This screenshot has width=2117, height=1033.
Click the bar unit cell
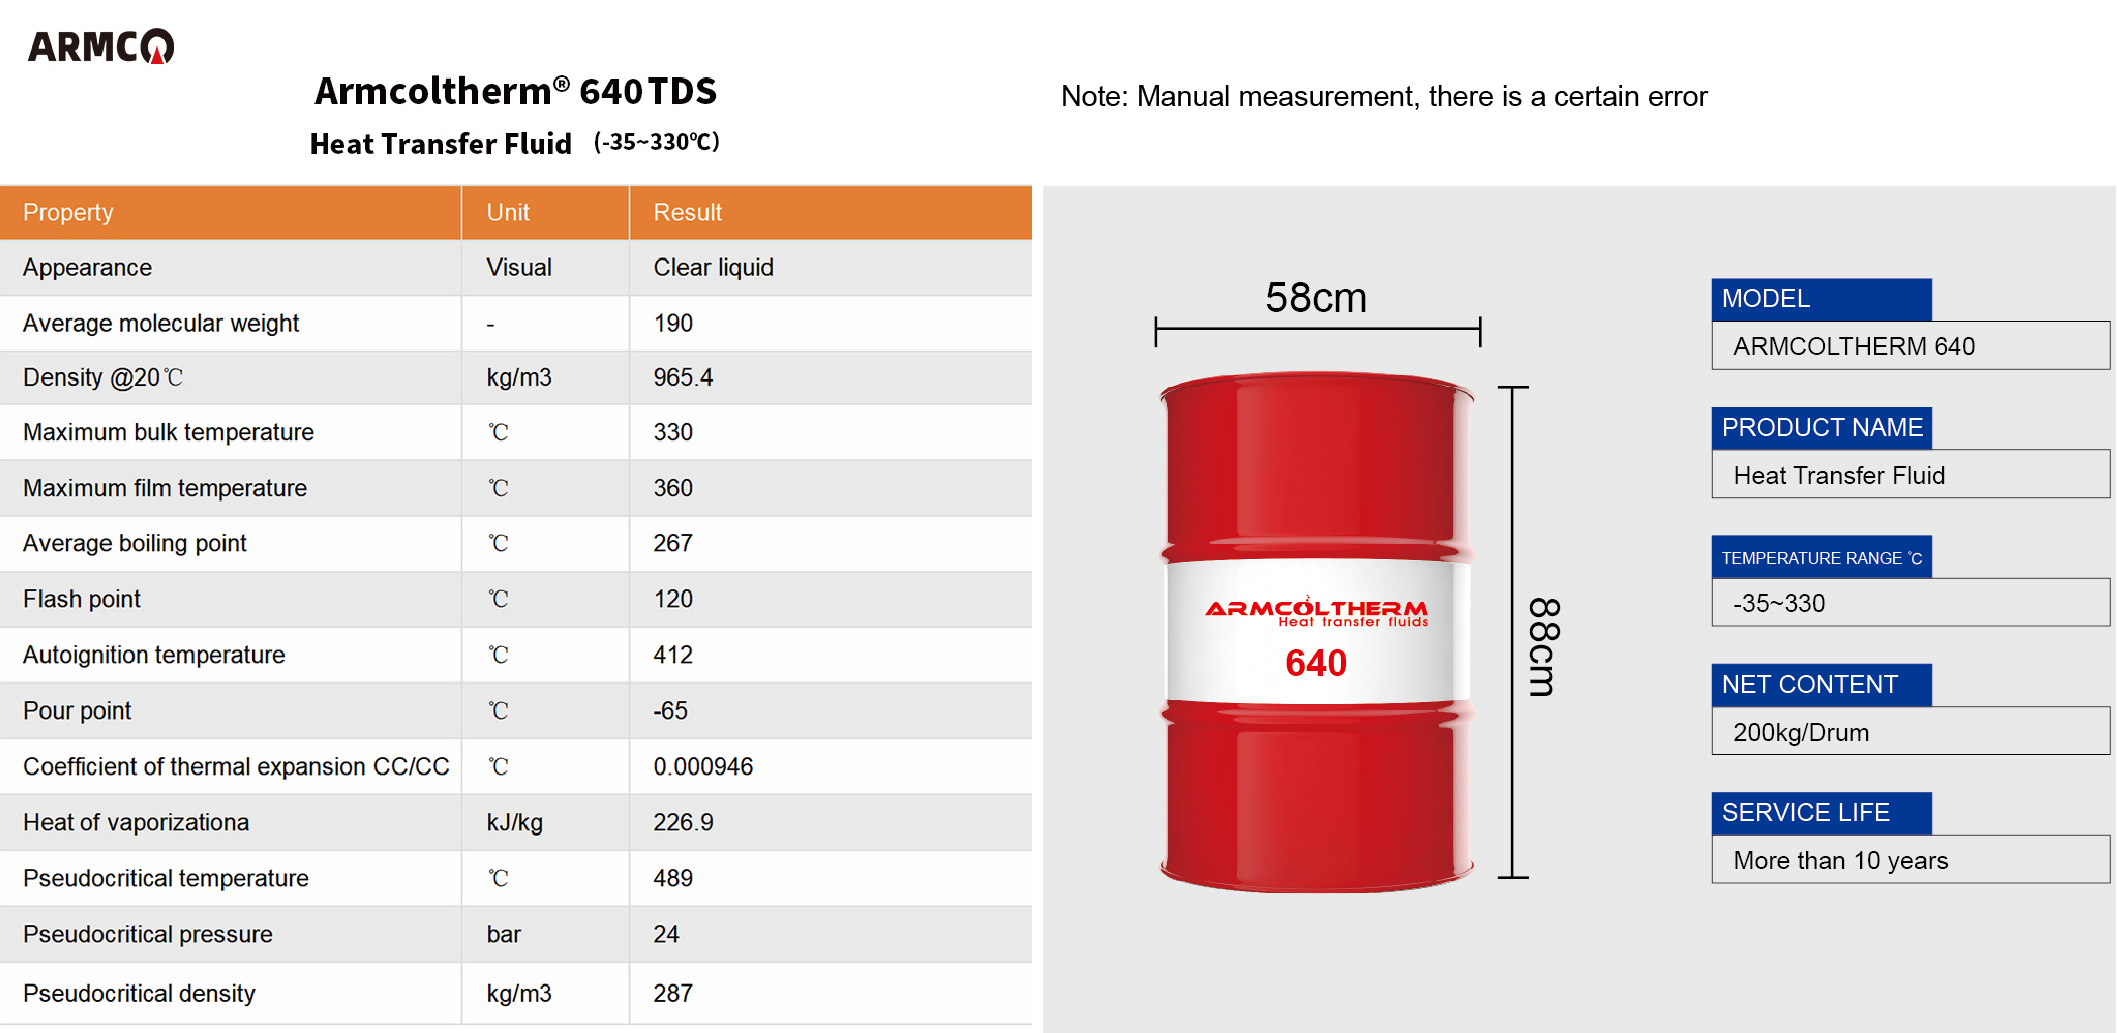click(x=504, y=934)
